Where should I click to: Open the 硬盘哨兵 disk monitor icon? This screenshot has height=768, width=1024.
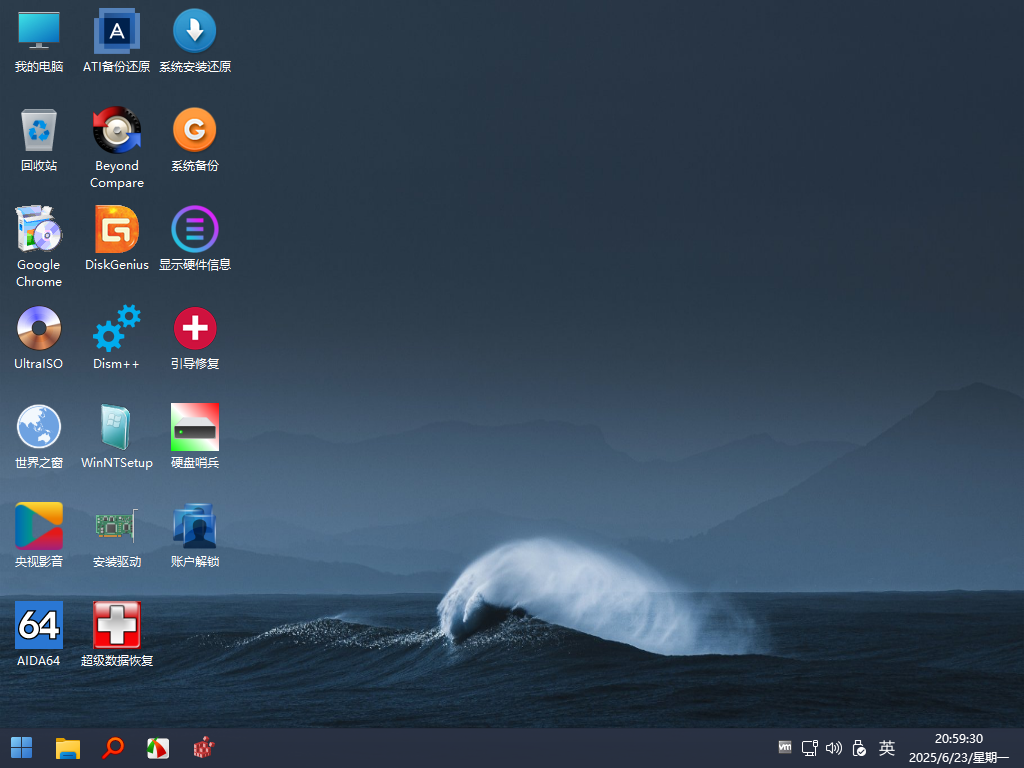195,428
